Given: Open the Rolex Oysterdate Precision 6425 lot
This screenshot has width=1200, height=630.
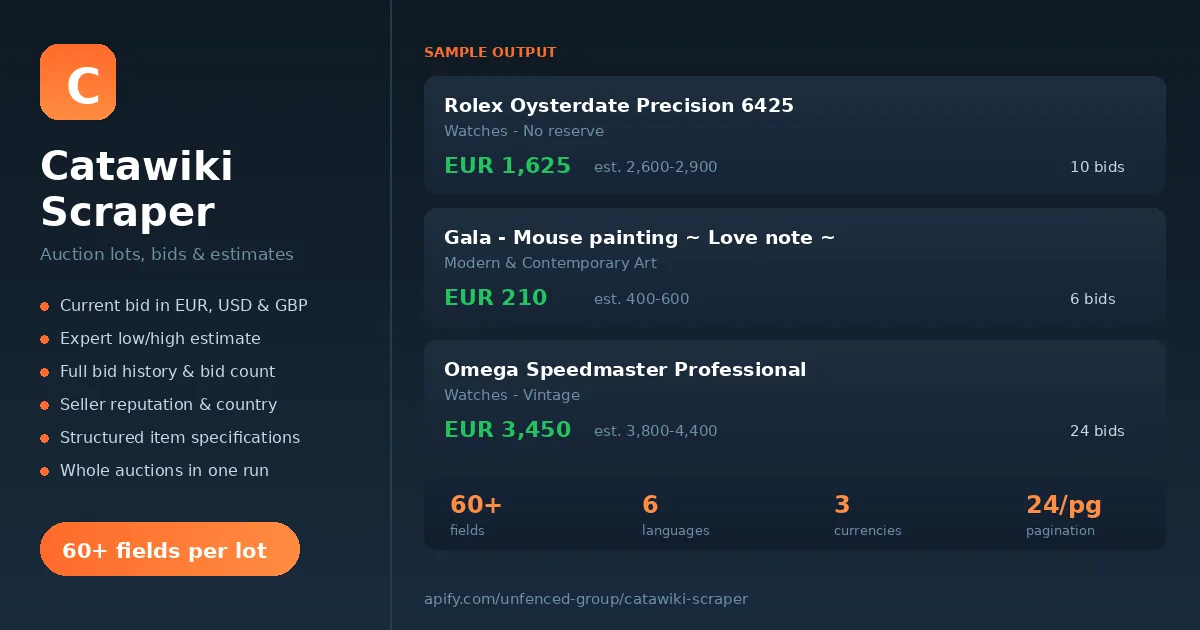Looking at the screenshot, I should (619, 105).
